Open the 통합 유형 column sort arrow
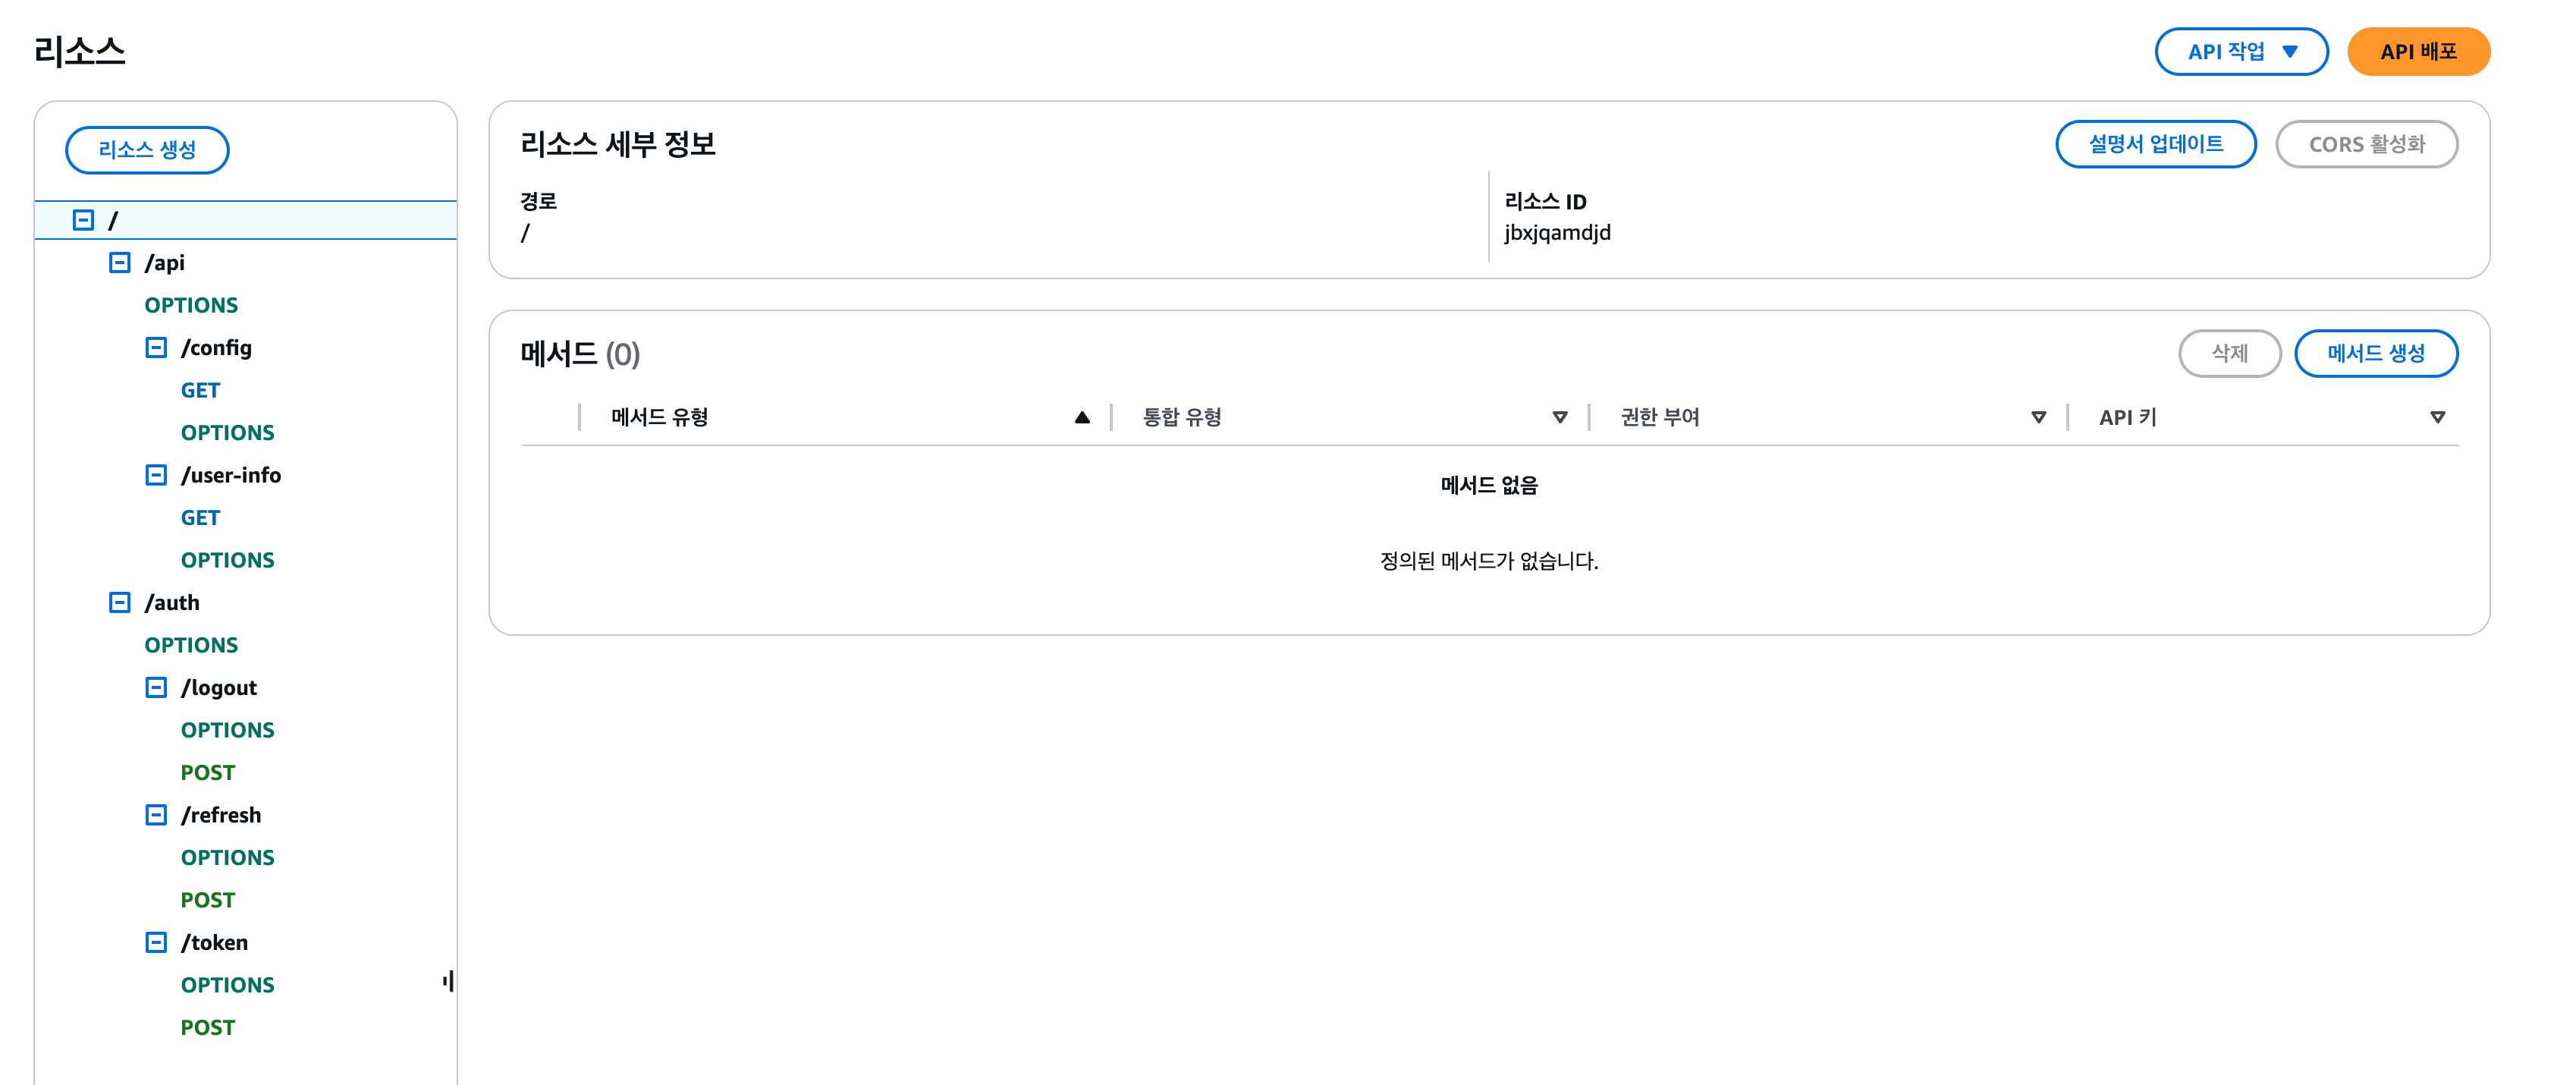 (x=1560, y=418)
